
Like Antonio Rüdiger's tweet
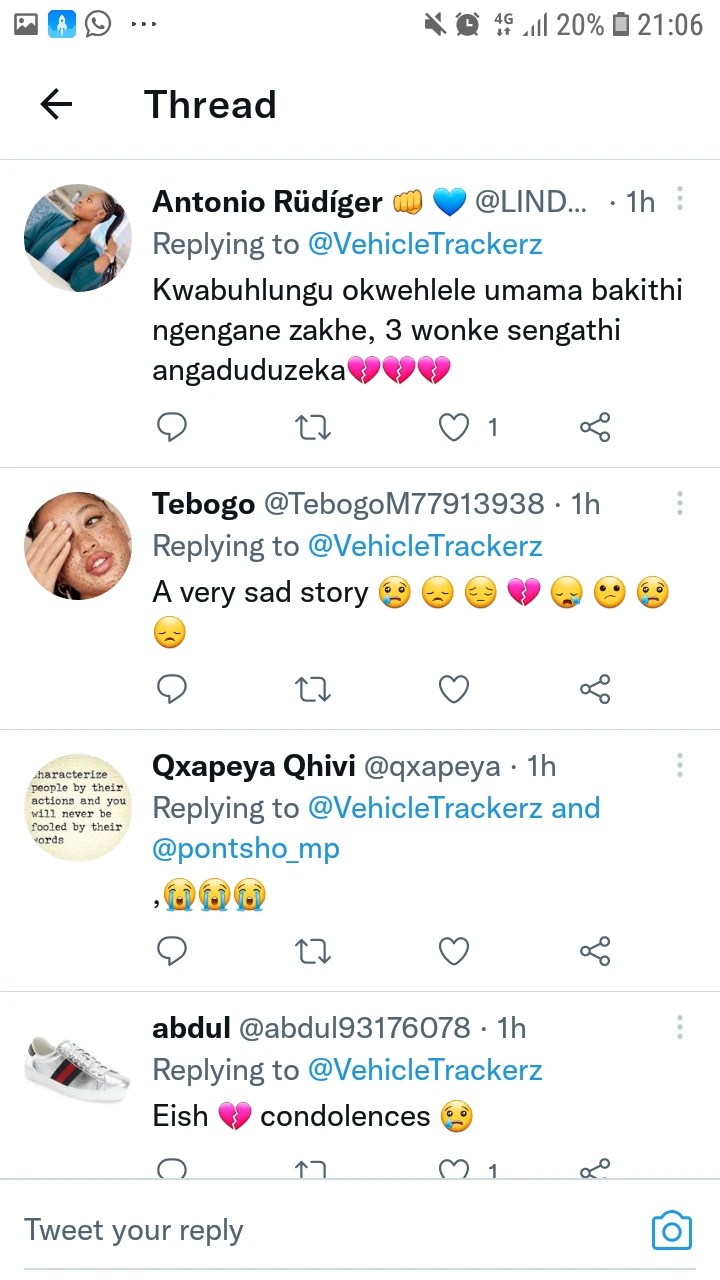454,428
